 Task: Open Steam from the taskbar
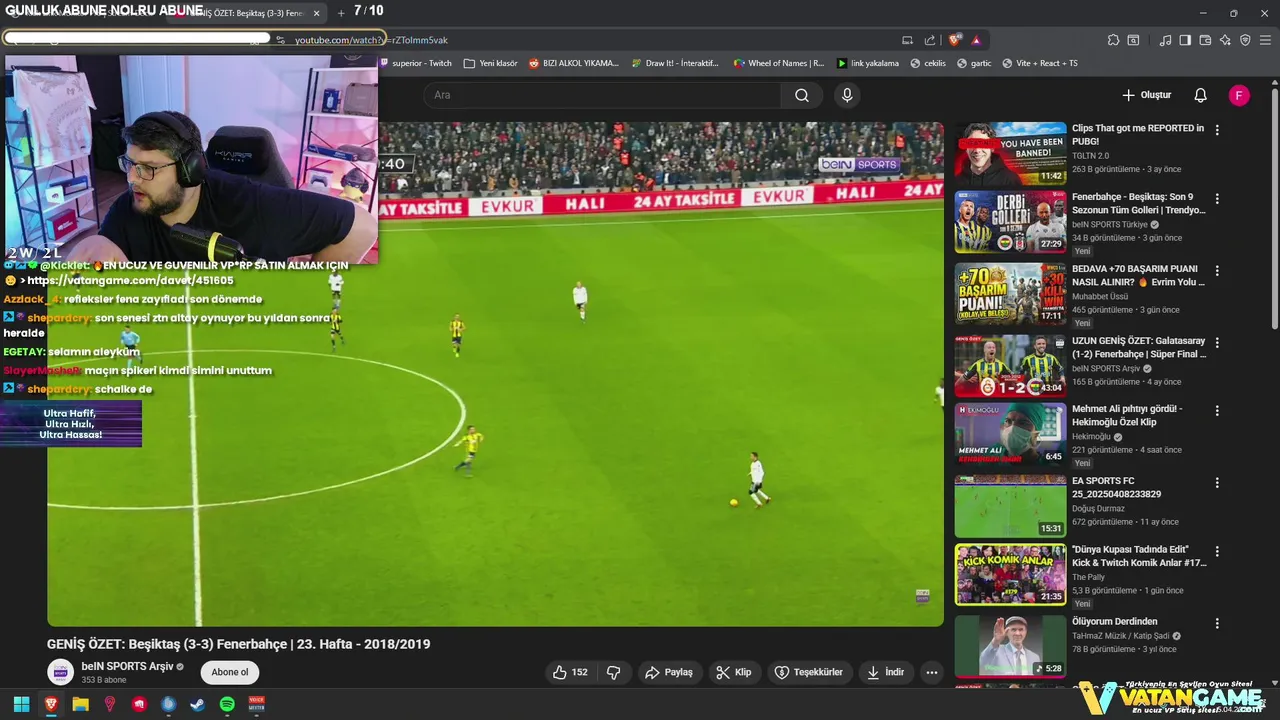click(x=197, y=704)
